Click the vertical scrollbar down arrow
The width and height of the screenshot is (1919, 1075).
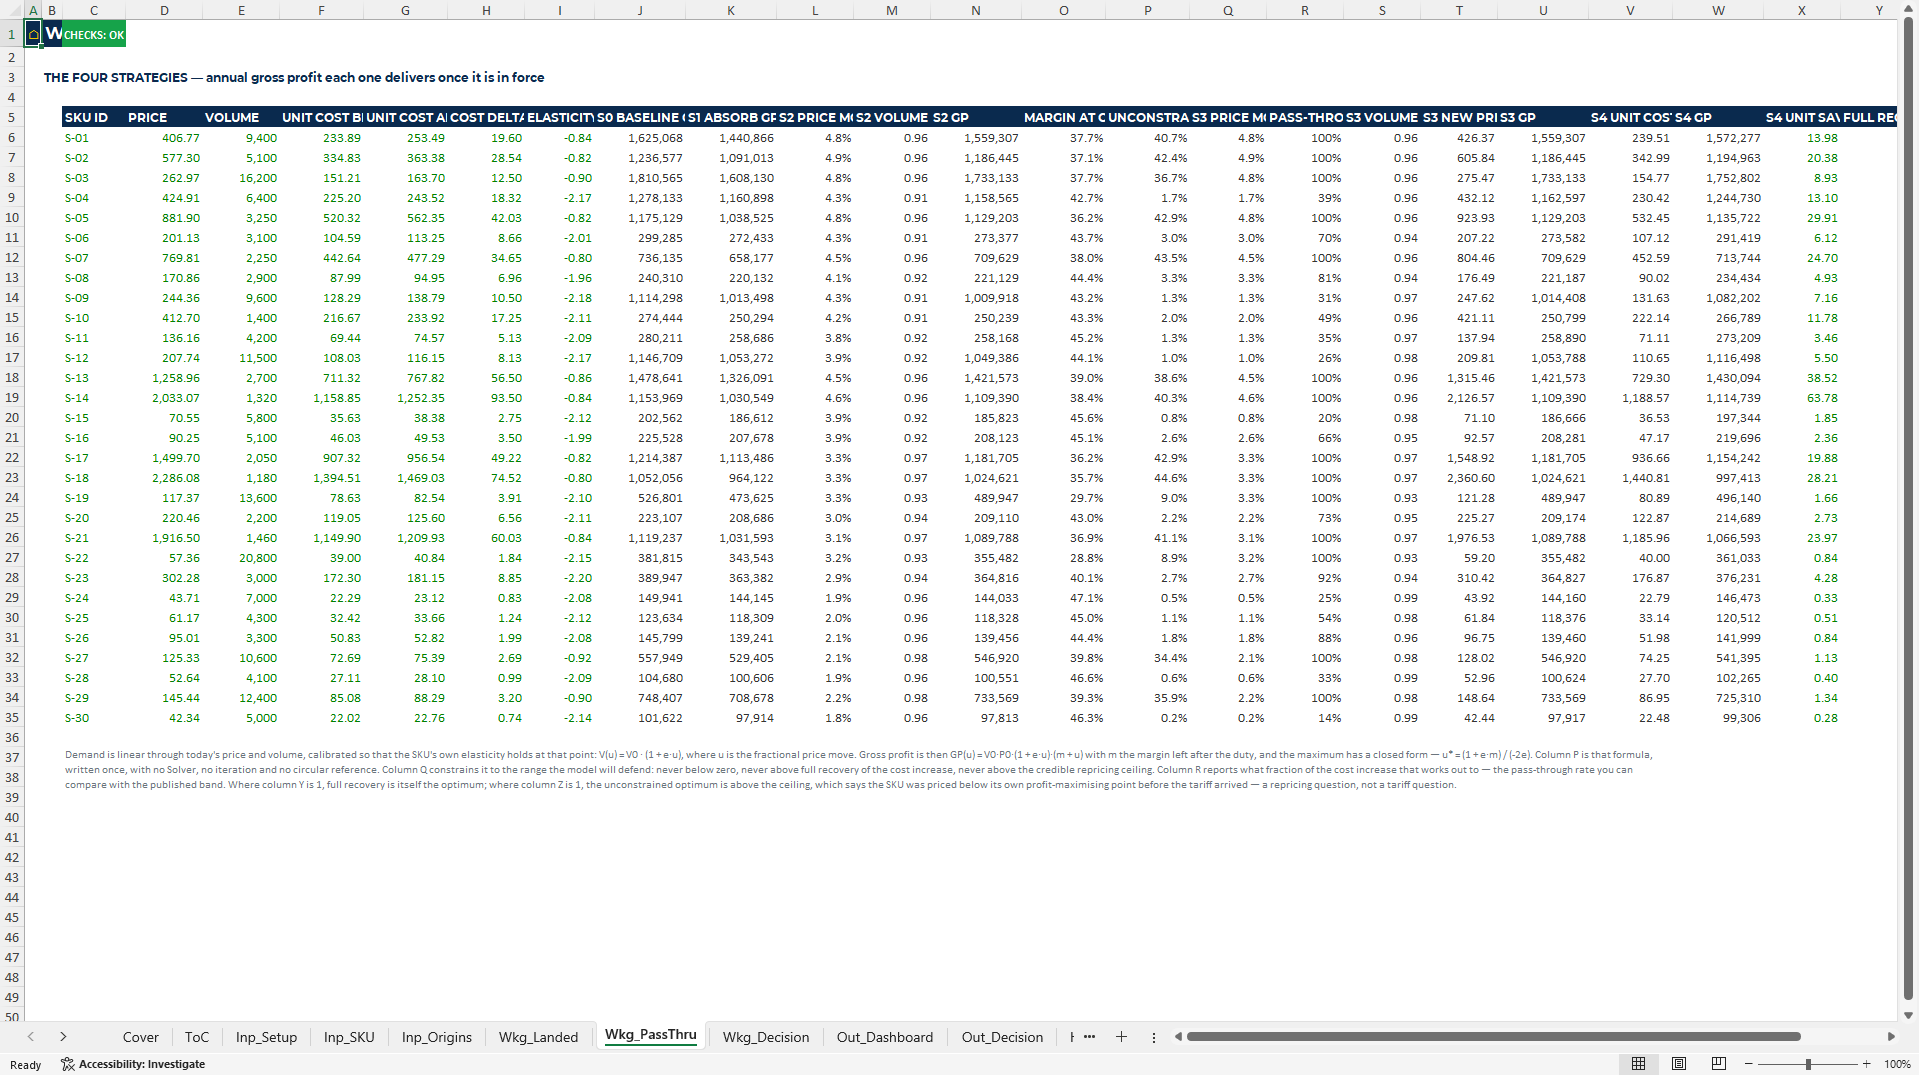(1908, 1015)
